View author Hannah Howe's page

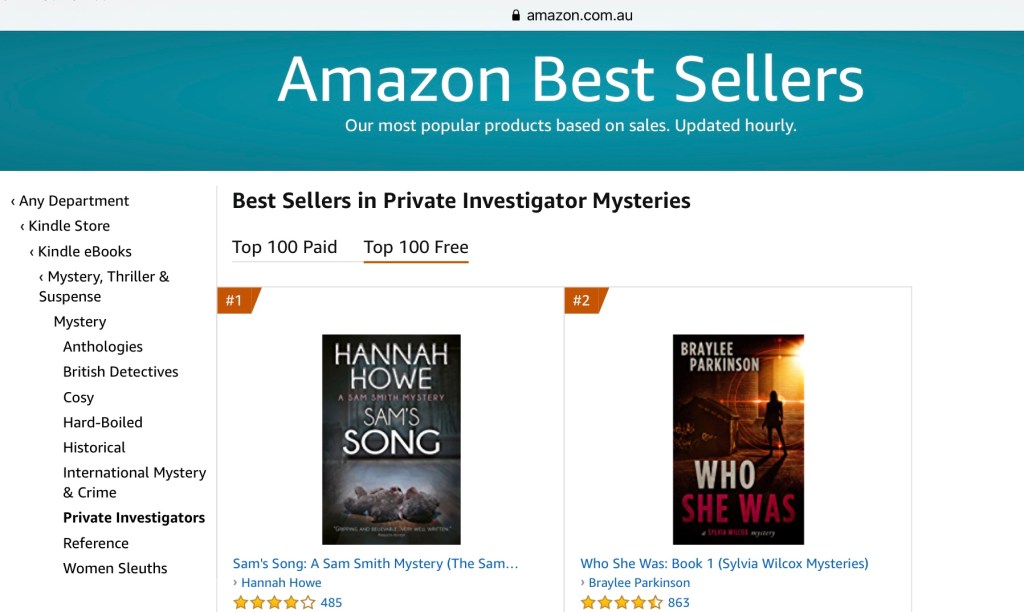point(281,583)
